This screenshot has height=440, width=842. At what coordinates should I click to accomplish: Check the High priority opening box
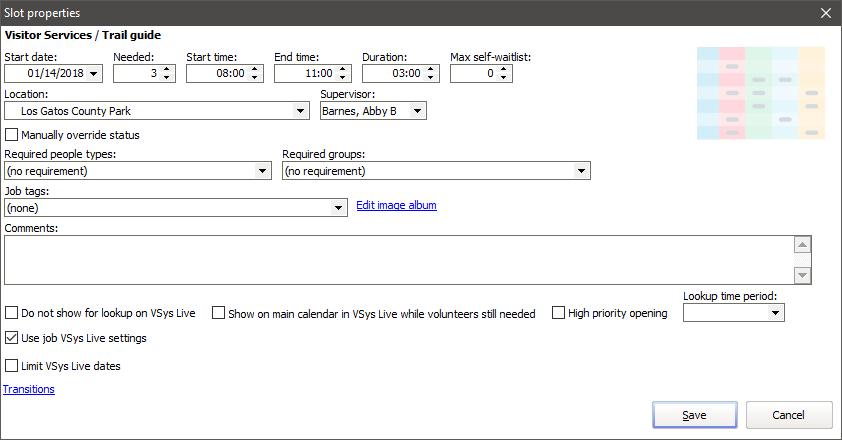pyautogui.click(x=559, y=313)
